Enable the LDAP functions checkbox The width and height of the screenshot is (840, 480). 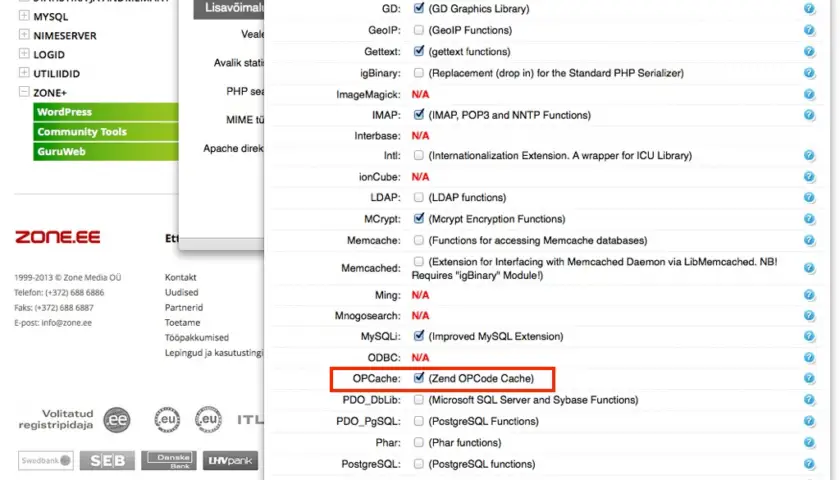[x=418, y=197]
